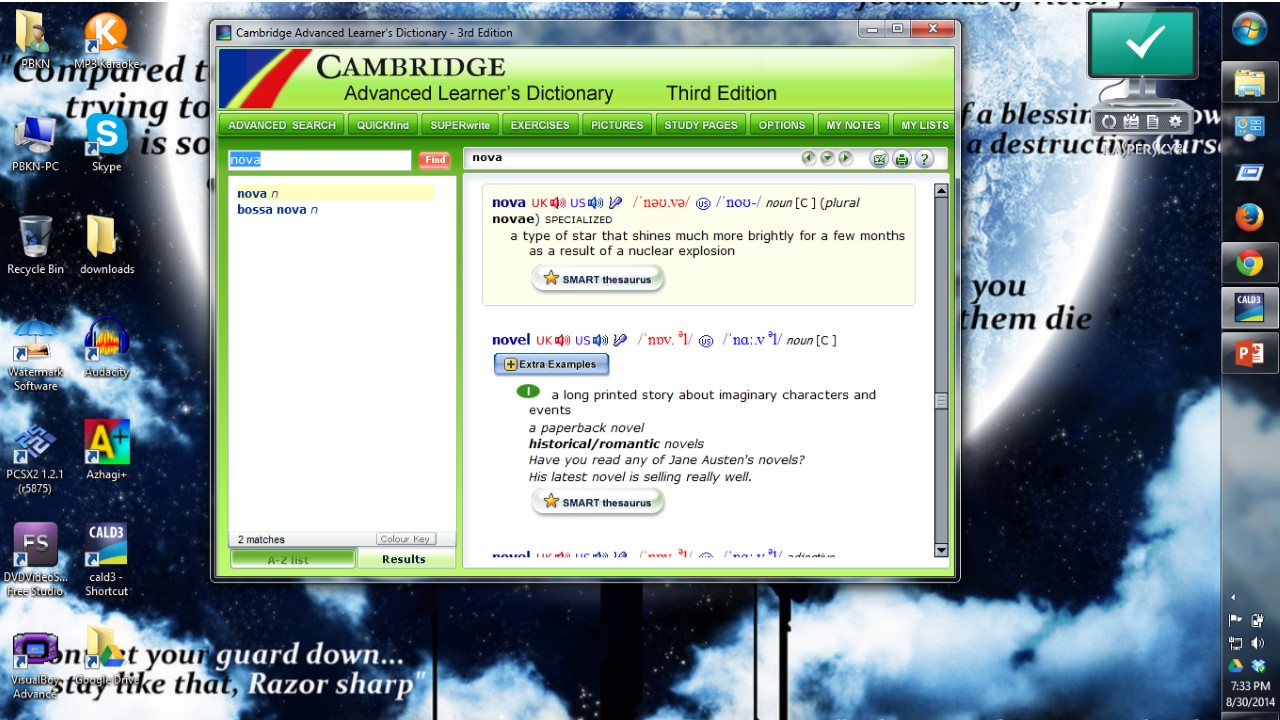Viewport: 1280px width, 720px height.
Task: Go forward to the next entry
Action: (845, 158)
